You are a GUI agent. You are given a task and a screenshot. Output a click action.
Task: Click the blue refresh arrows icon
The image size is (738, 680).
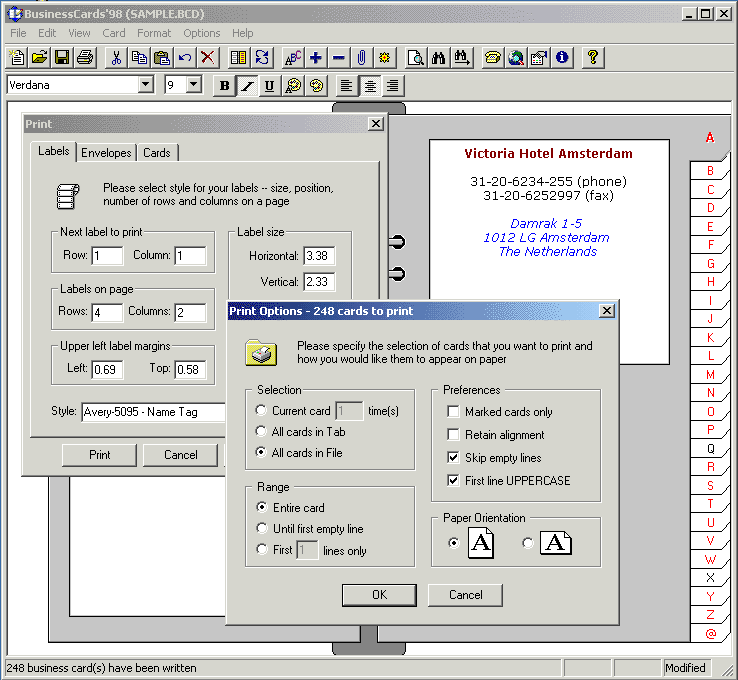coord(262,58)
